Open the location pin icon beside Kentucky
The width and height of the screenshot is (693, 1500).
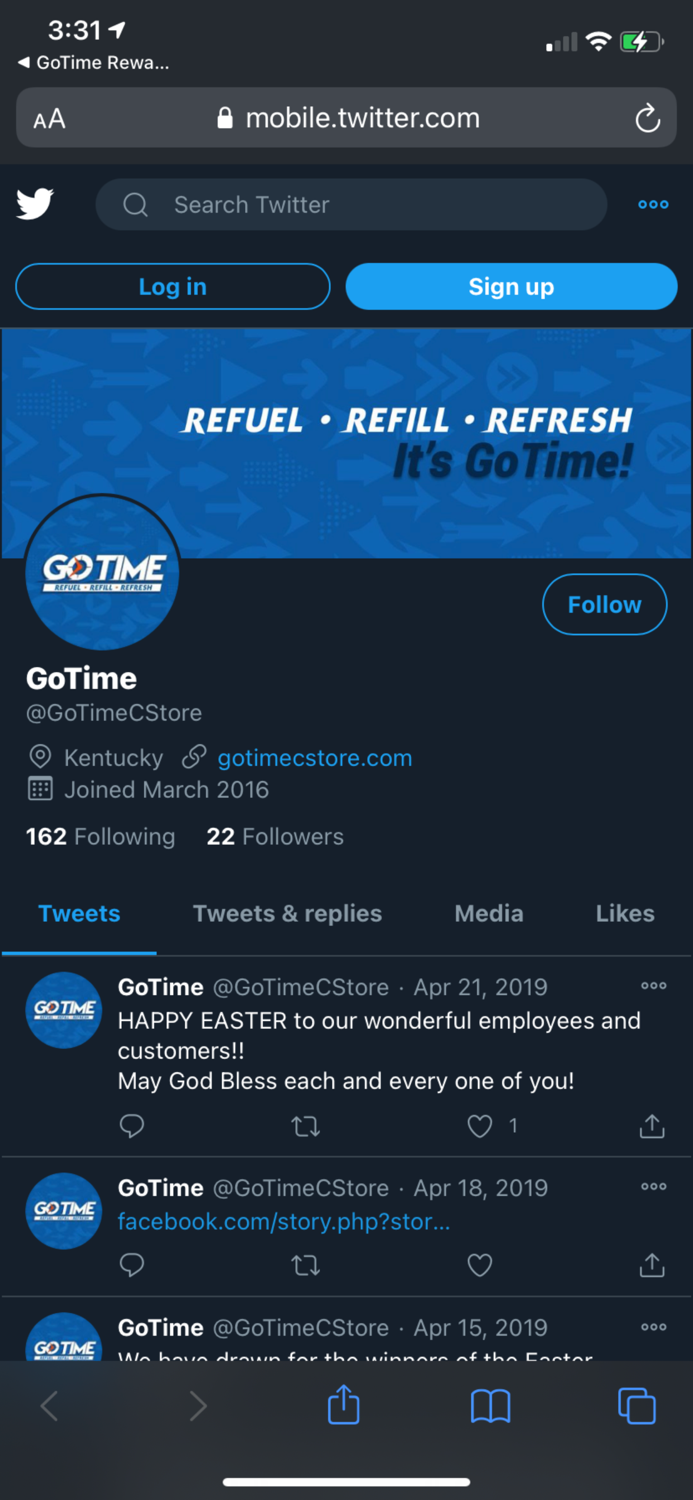click(x=40, y=757)
